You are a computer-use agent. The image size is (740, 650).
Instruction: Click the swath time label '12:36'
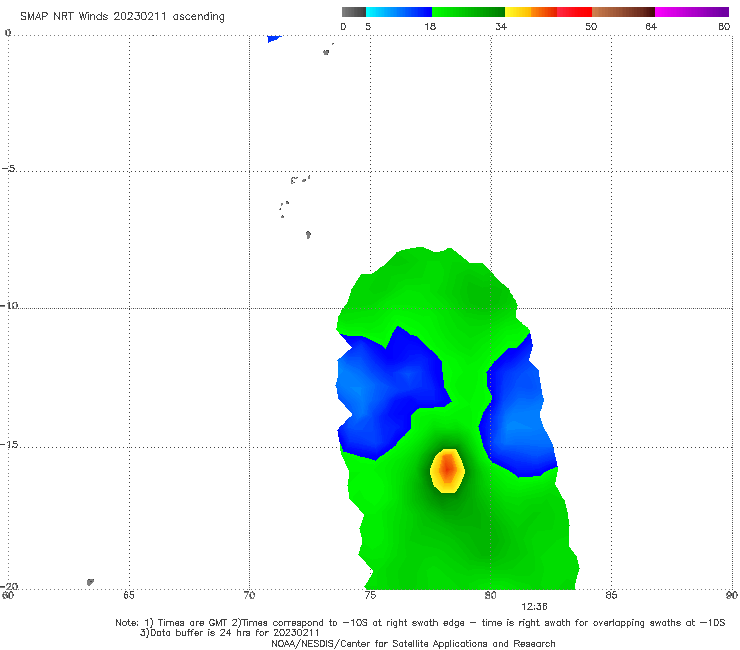[534, 607]
